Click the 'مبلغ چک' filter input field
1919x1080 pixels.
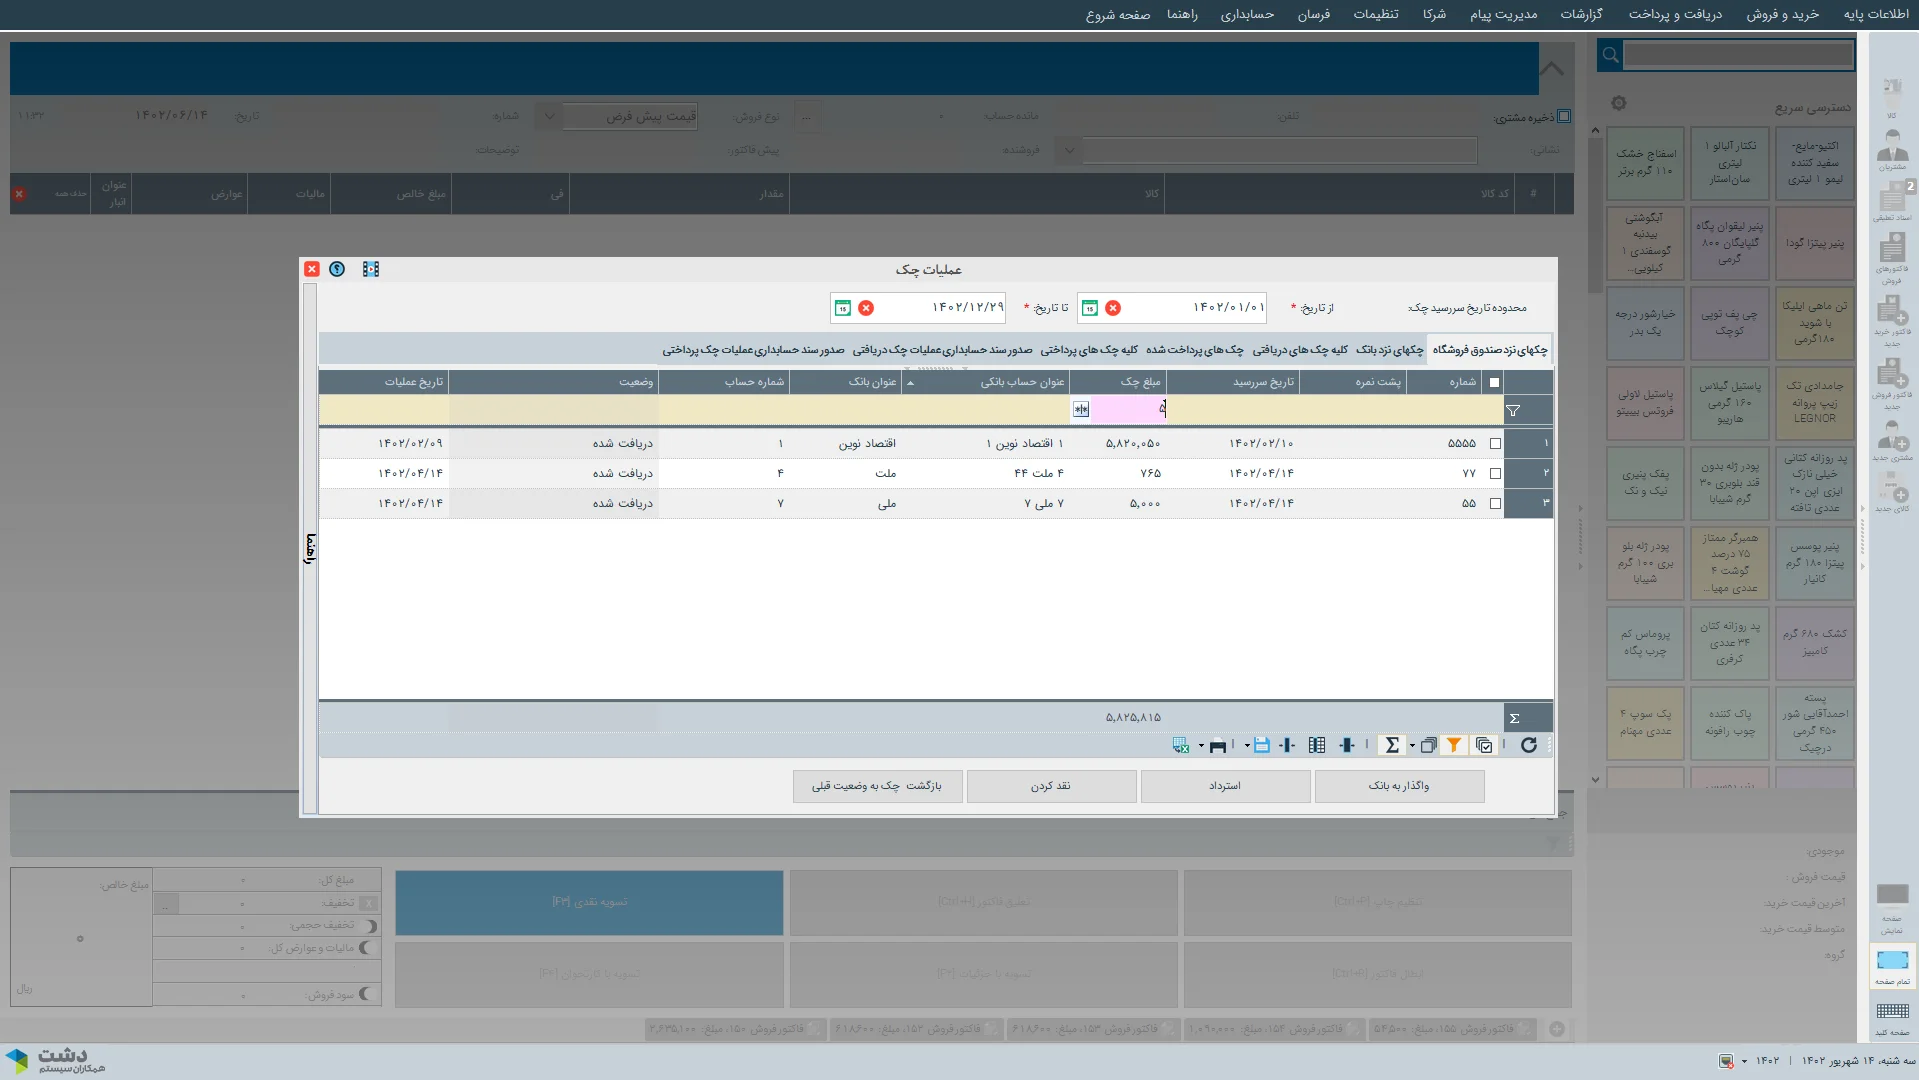click(x=1125, y=409)
